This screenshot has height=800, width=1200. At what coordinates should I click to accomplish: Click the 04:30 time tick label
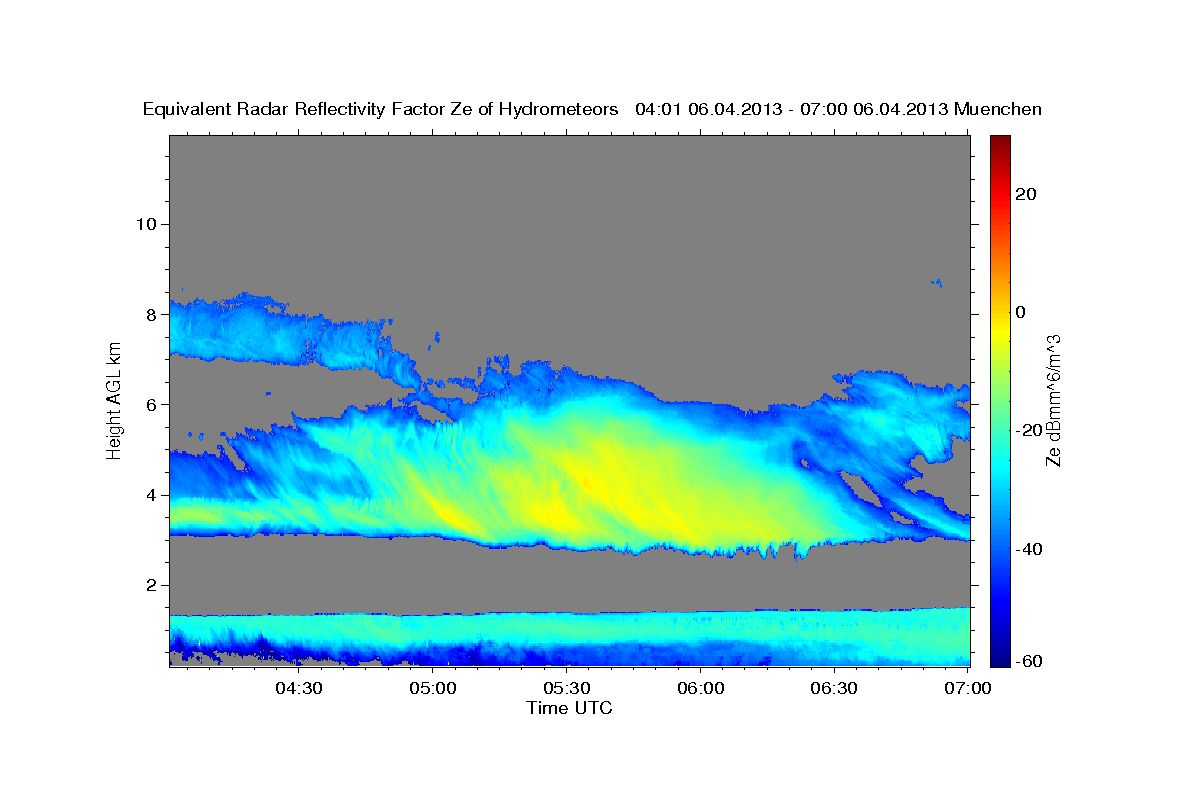(299, 689)
